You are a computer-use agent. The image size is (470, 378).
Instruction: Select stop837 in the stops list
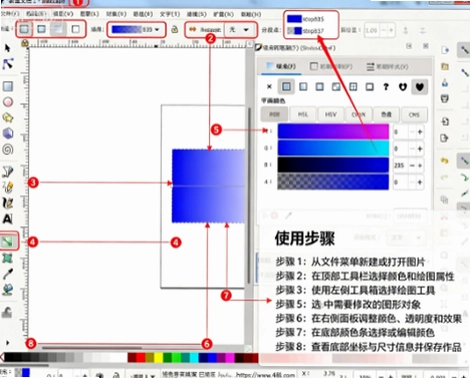[306, 31]
